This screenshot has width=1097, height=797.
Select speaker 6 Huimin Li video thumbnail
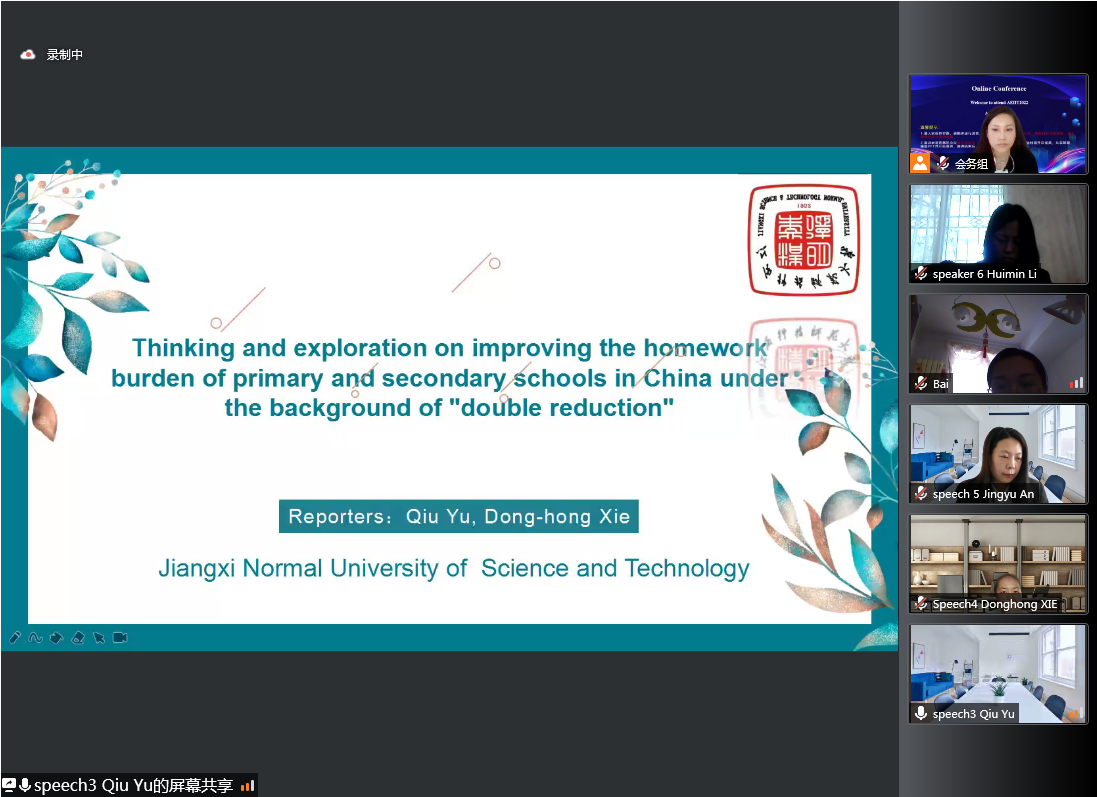pos(998,234)
